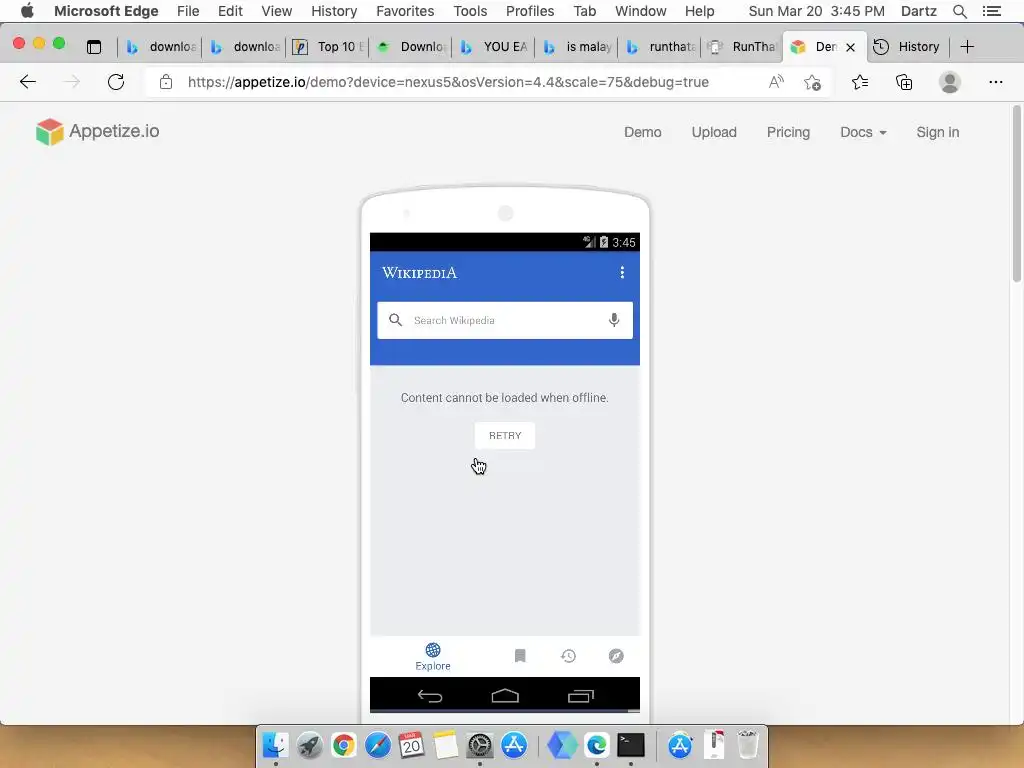1024x768 pixels.
Task: Switch to the YOU EA tab
Action: (494, 46)
